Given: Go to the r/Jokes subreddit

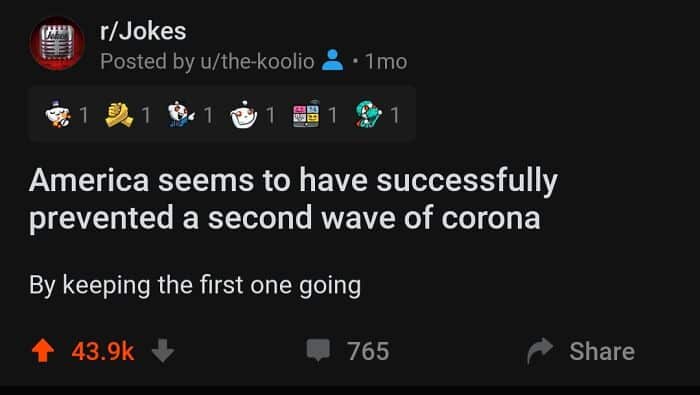Looking at the screenshot, I should coord(143,31).
